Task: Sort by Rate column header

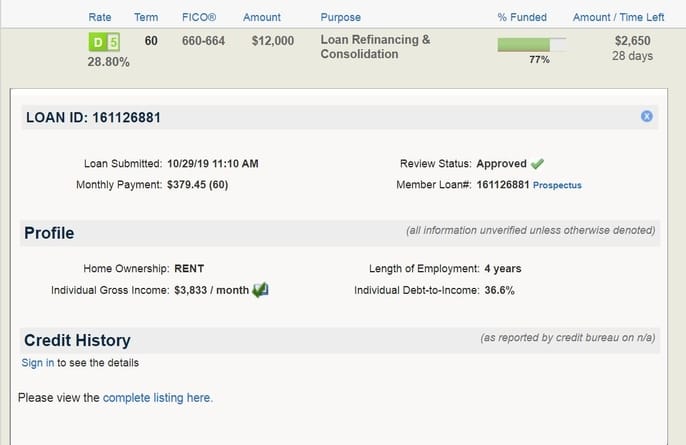Action: tap(100, 17)
